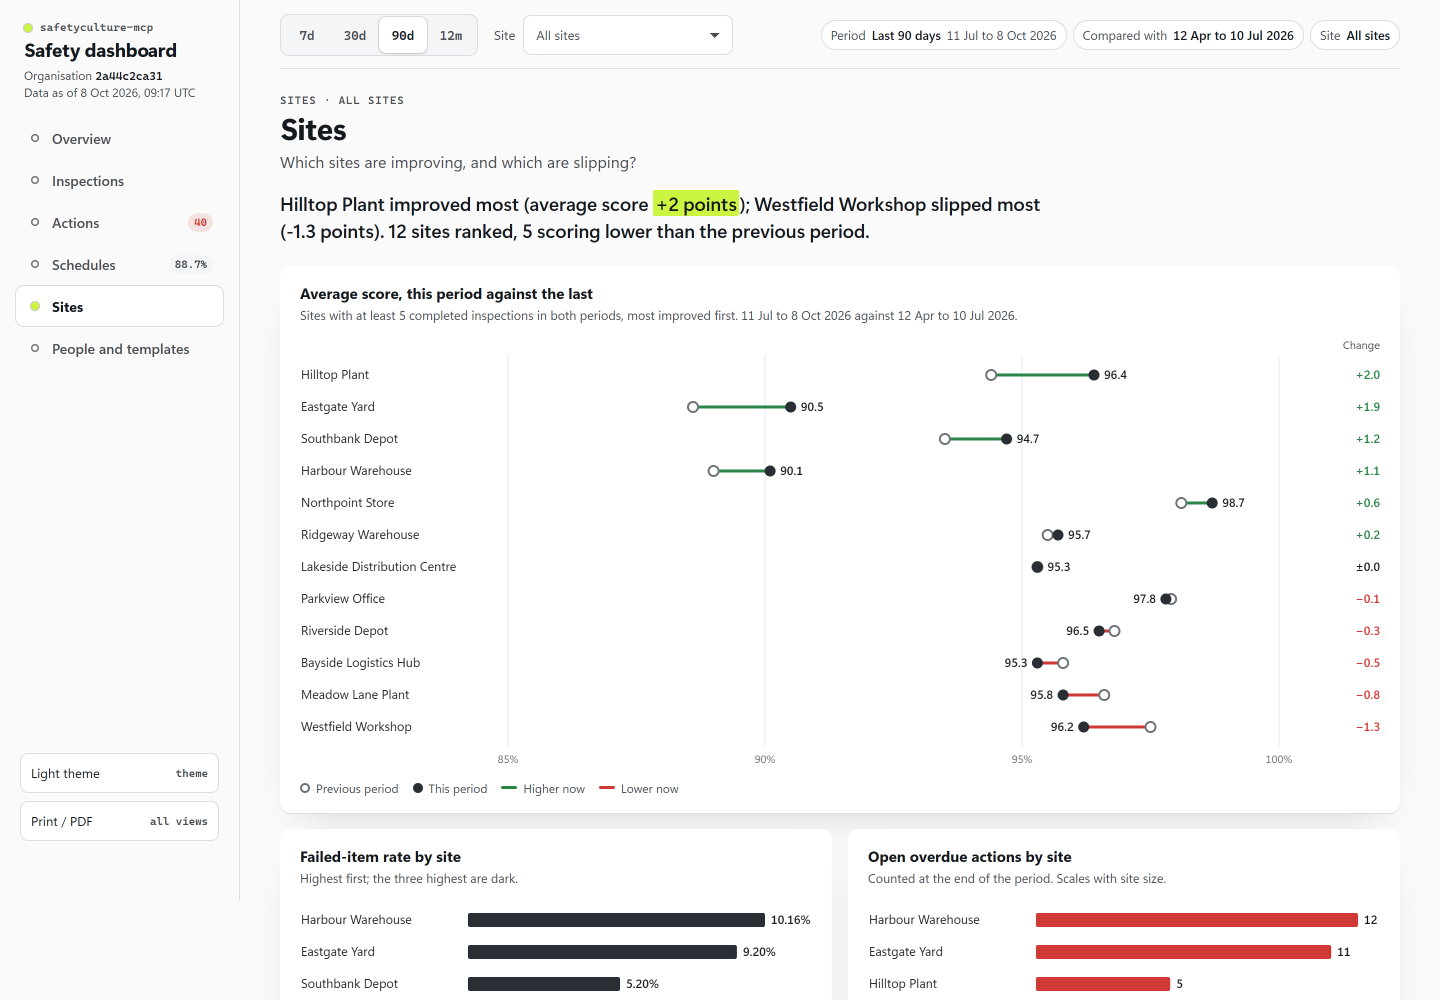Select the Sites sidebar item
Viewport: 1440px width, 1000px height.
(x=119, y=306)
